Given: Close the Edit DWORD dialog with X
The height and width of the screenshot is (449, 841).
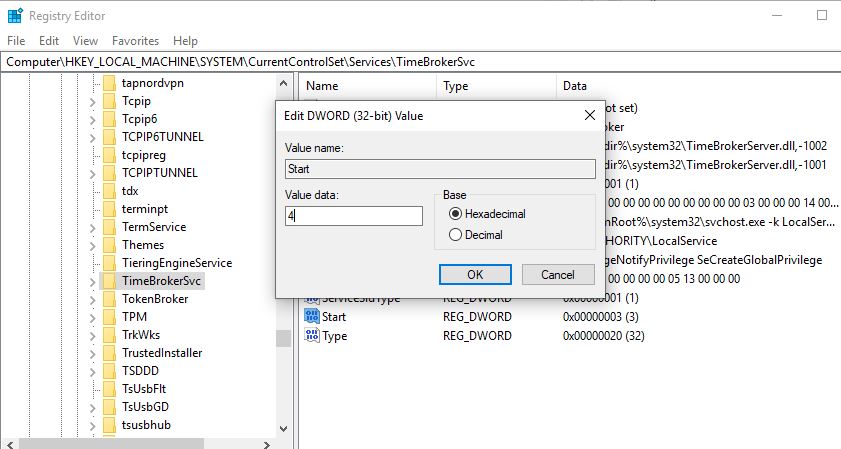Looking at the screenshot, I should 590,116.
